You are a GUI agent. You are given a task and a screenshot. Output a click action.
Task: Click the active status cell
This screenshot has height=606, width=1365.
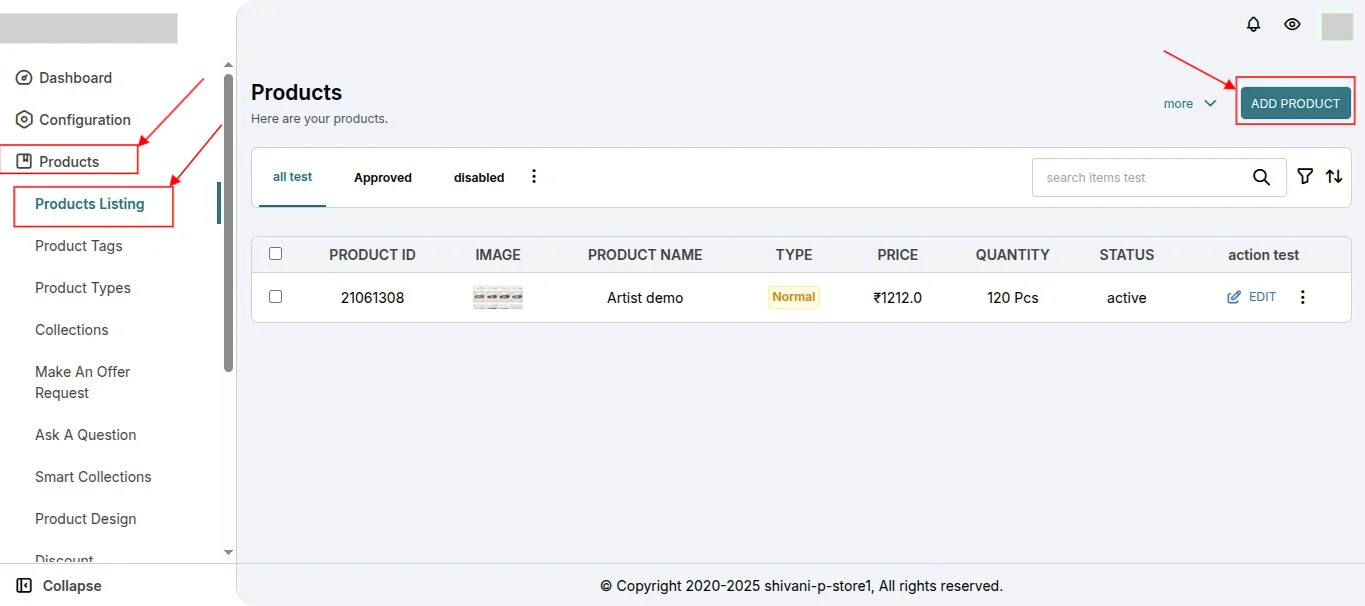tap(1127, 298)
